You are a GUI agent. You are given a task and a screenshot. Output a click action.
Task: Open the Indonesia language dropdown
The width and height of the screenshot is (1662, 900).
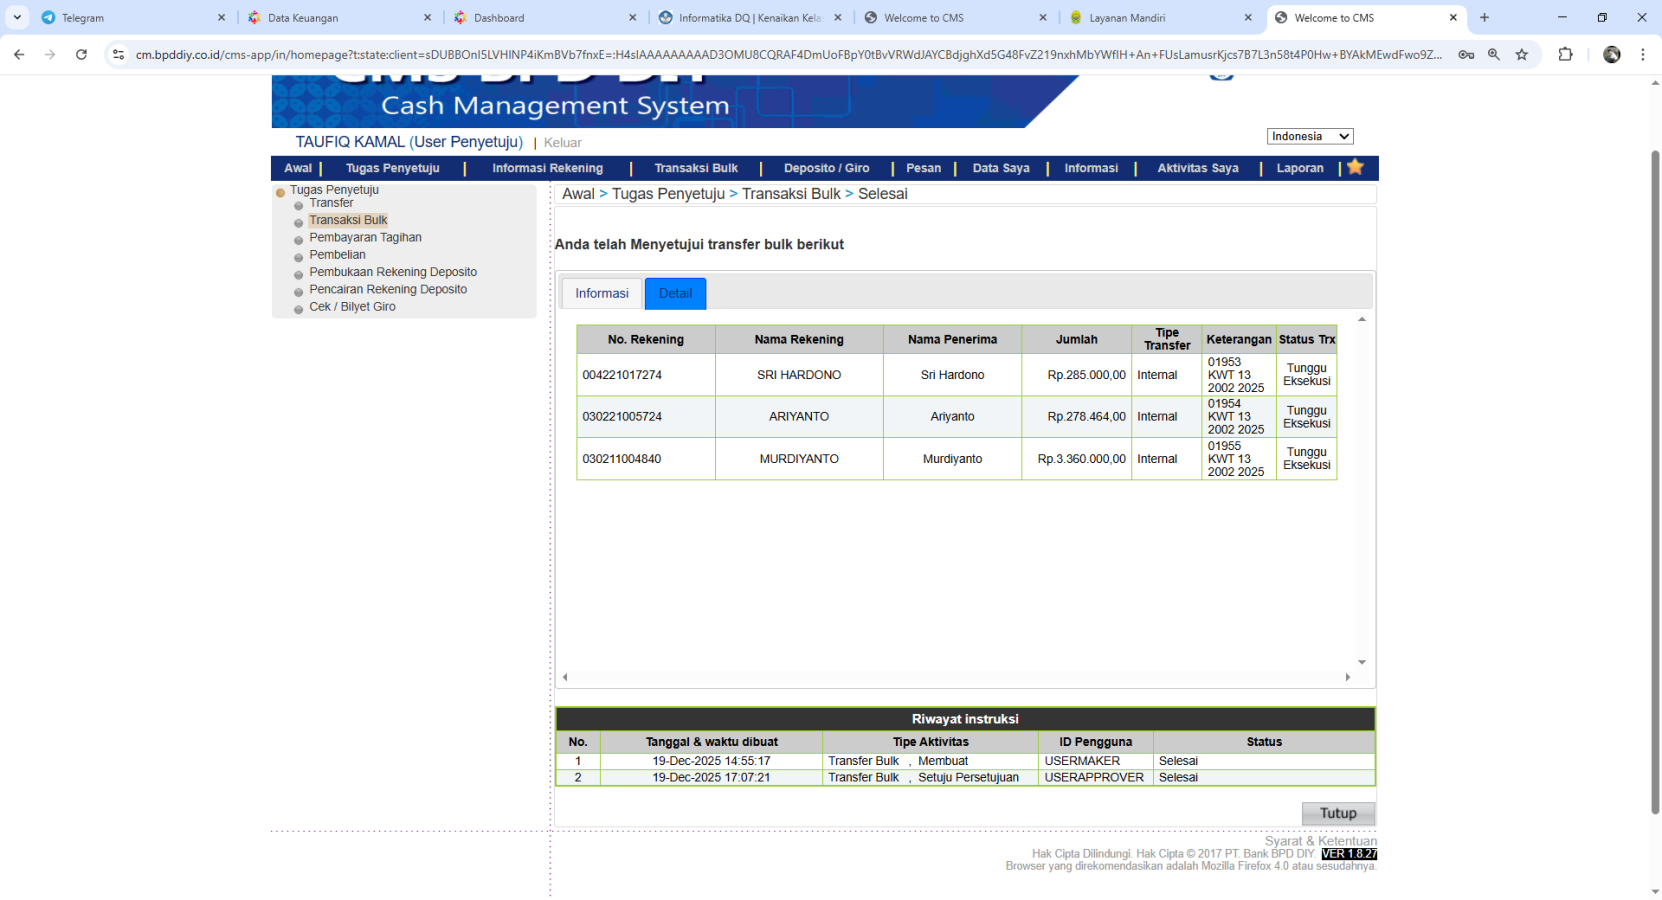[x=1310, y=136]
